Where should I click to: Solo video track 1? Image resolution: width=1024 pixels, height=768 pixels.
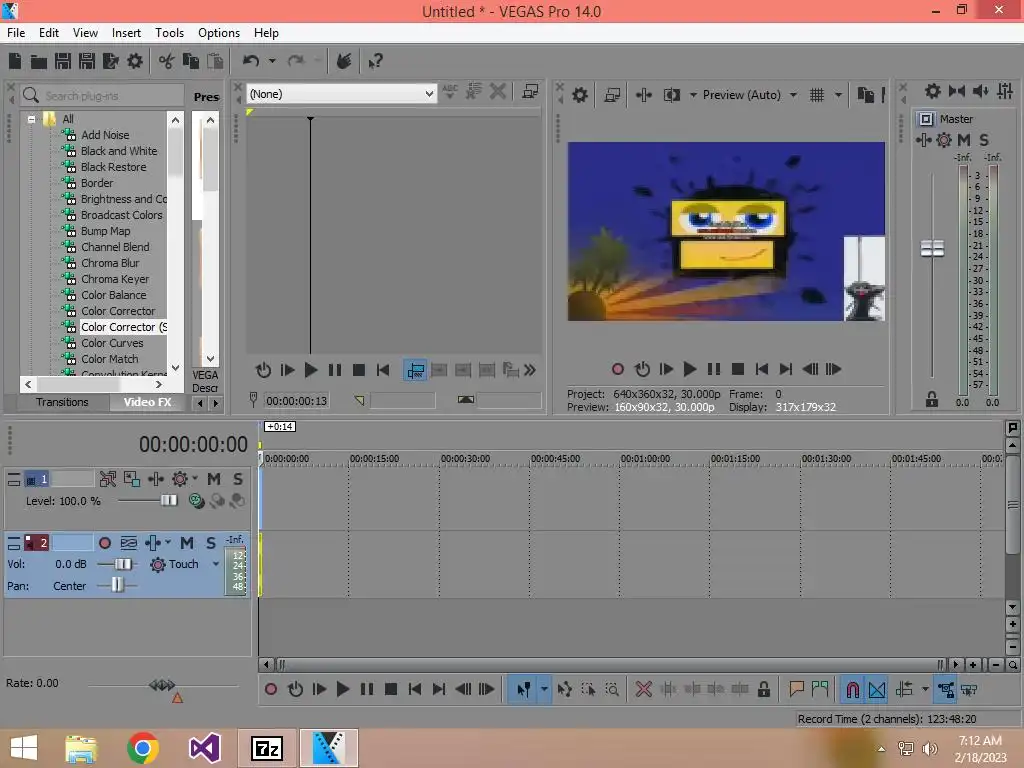(x=238, y=479)
